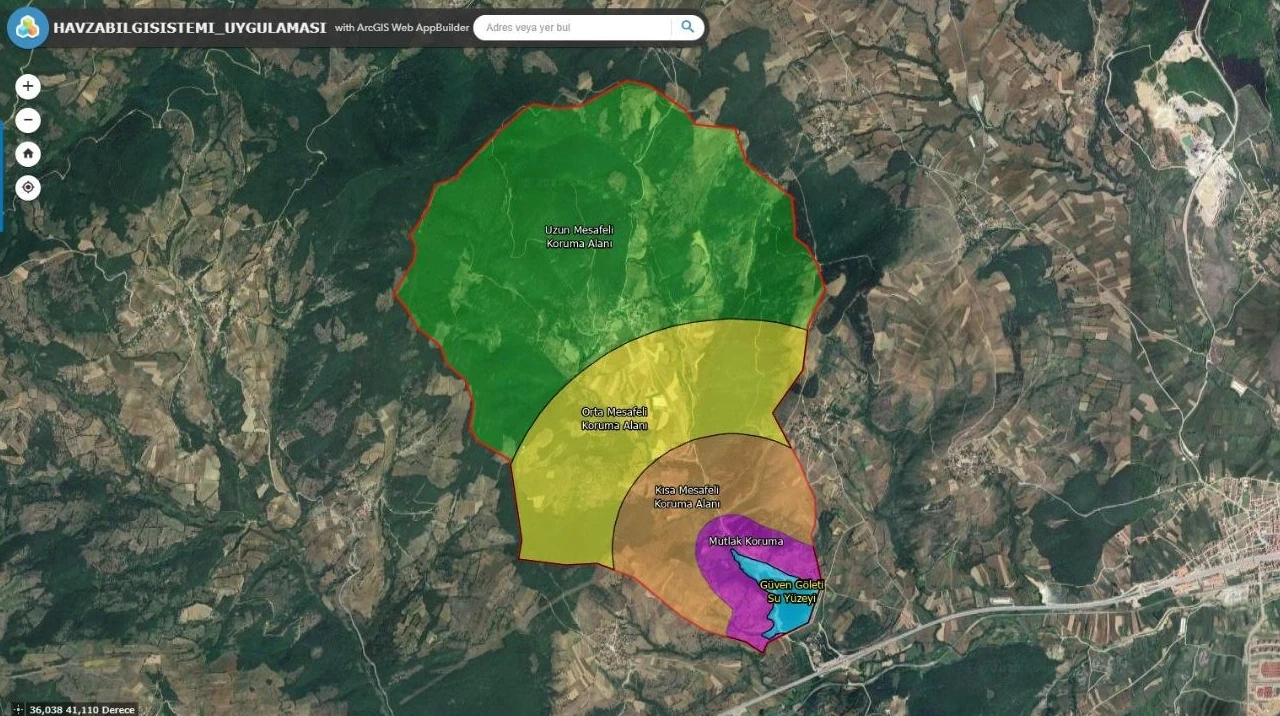Select 'Güven Göleti Su Yüzeyi' label
This screenshot has height=716, width=1280.
[x=791, y=590]
